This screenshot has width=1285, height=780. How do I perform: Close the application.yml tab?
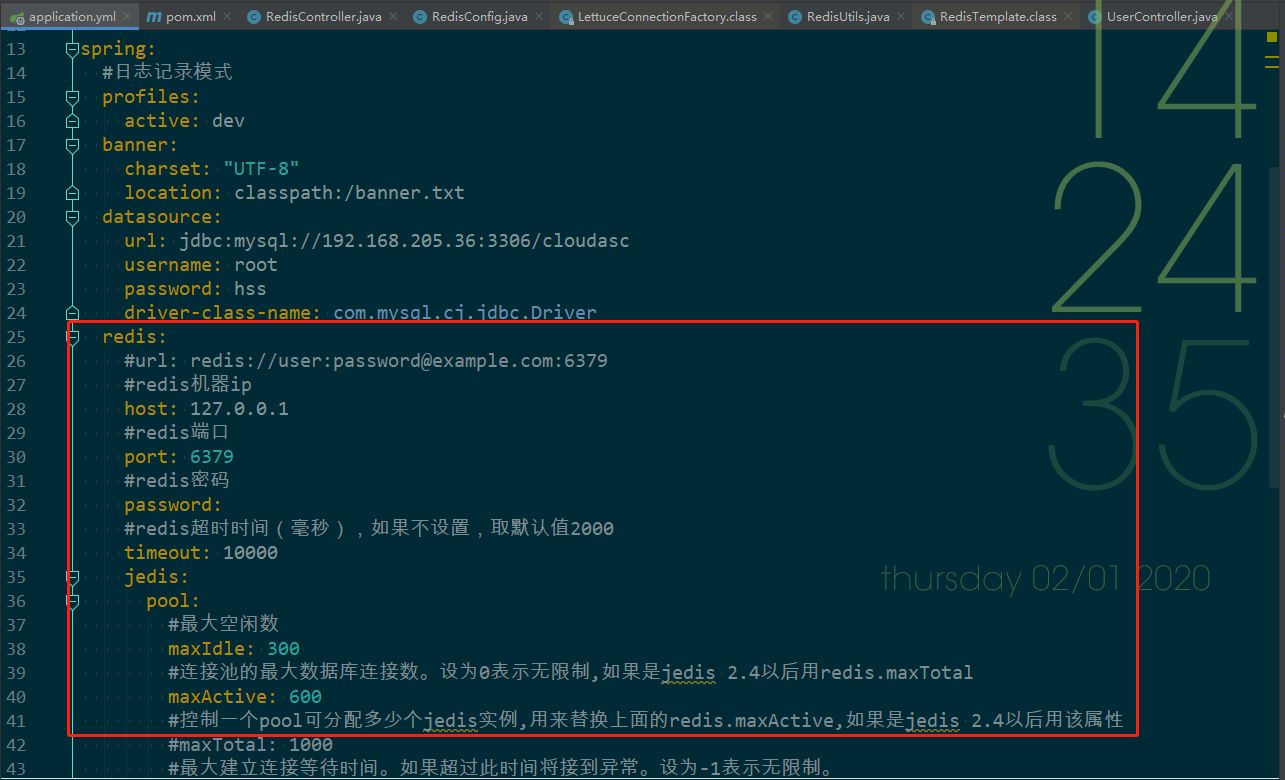(x=127, y=17)
